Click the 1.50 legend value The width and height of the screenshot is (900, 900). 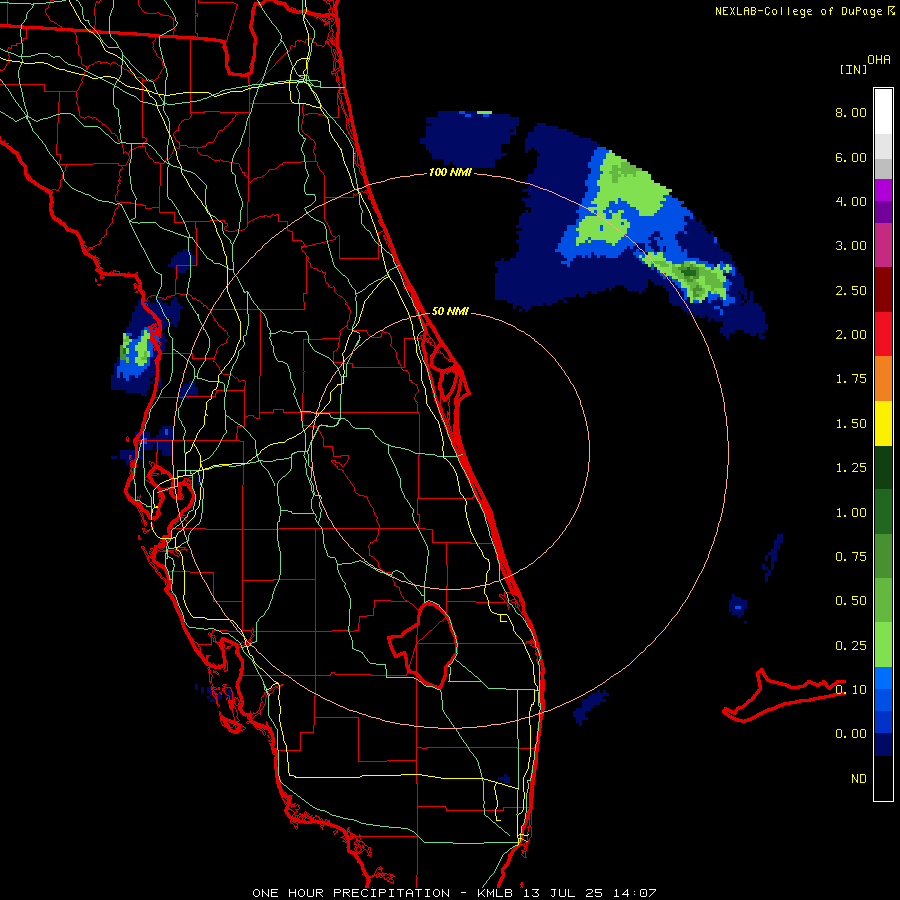(851, 424)
